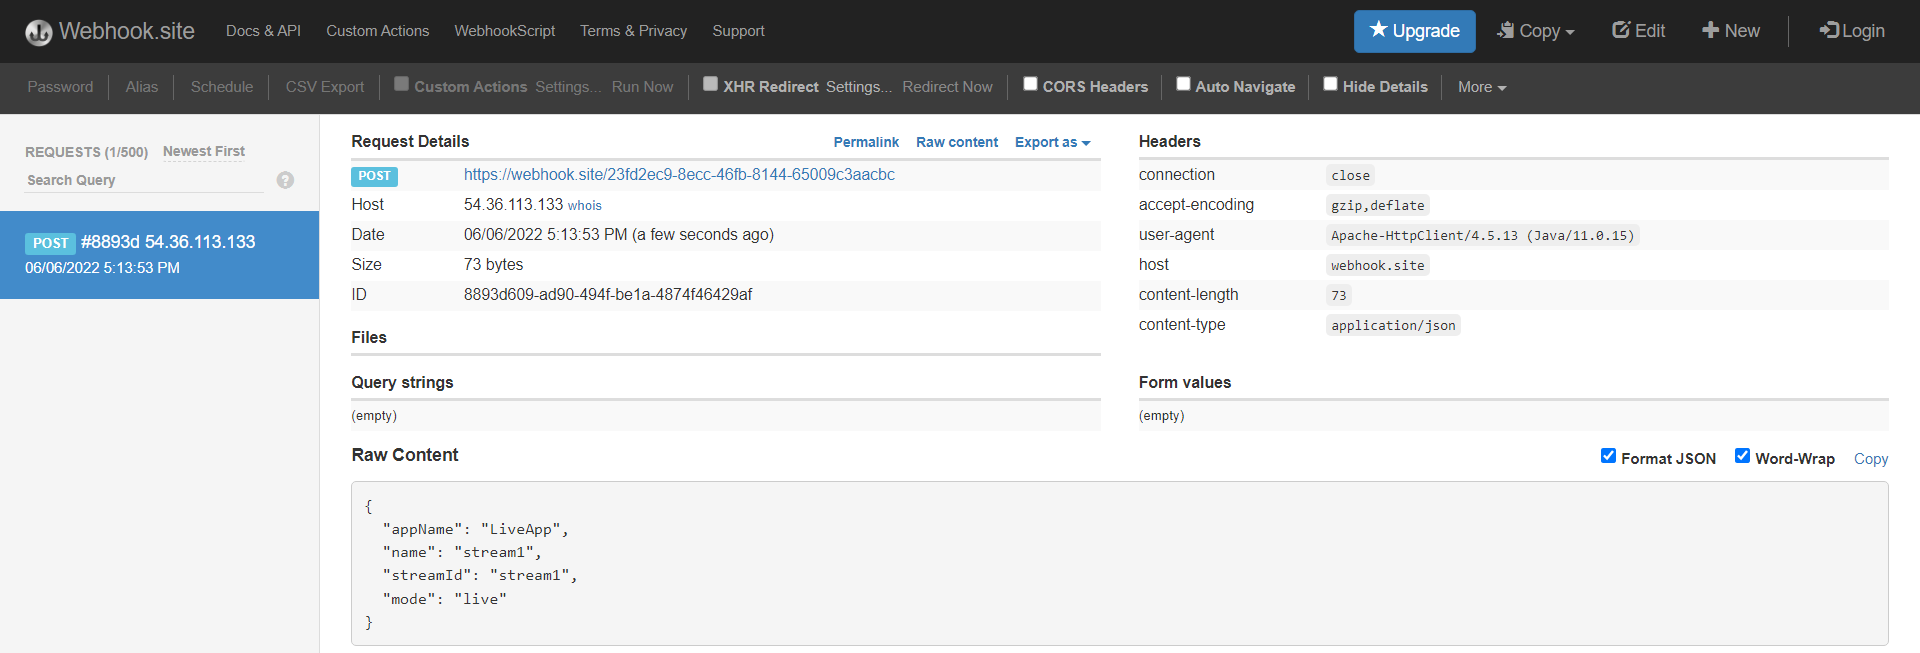This screenshot has width=1920, height=653.
Task: Open Terms & Privacy page
Action: 633,31
